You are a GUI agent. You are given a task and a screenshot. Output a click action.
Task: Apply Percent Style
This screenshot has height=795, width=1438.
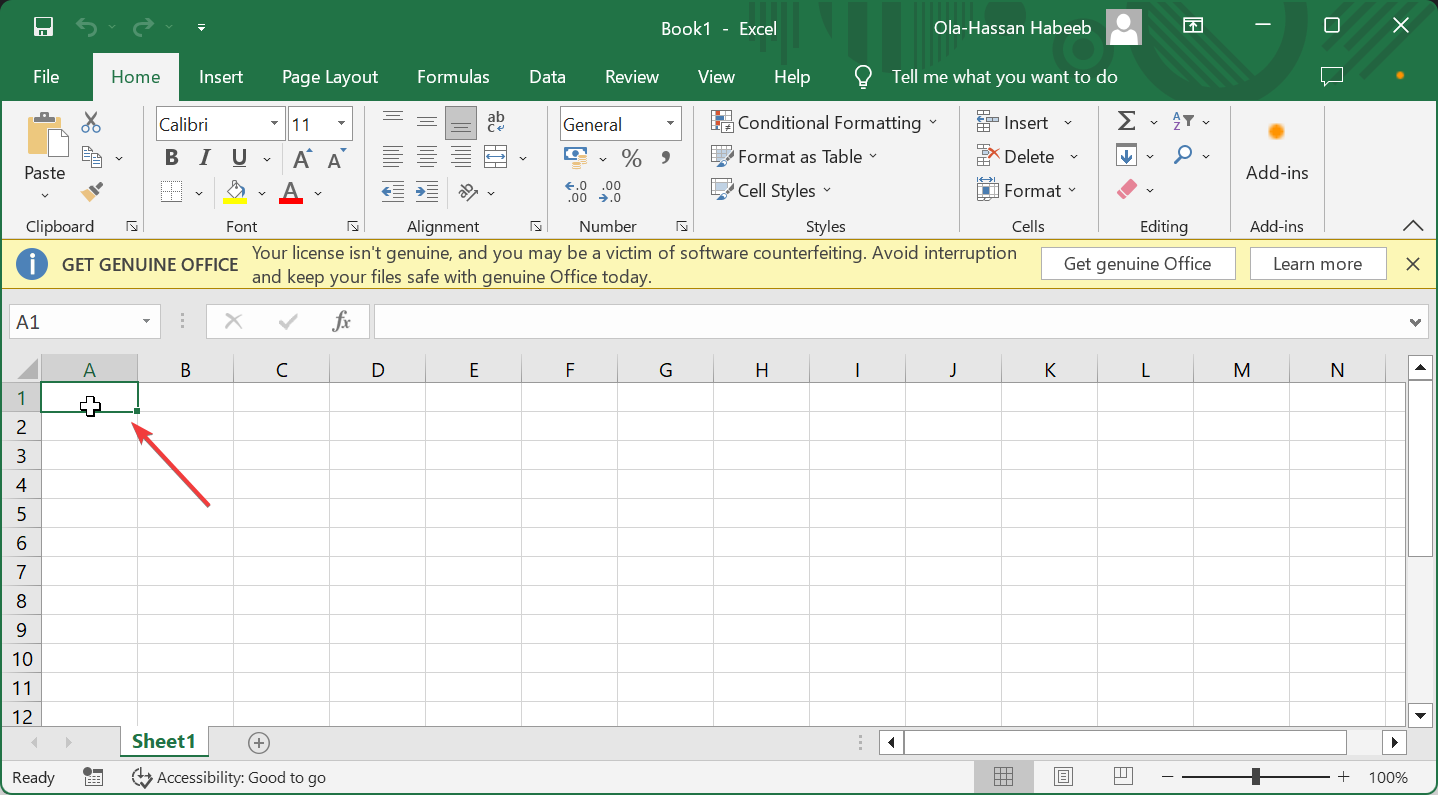(631, 158)
